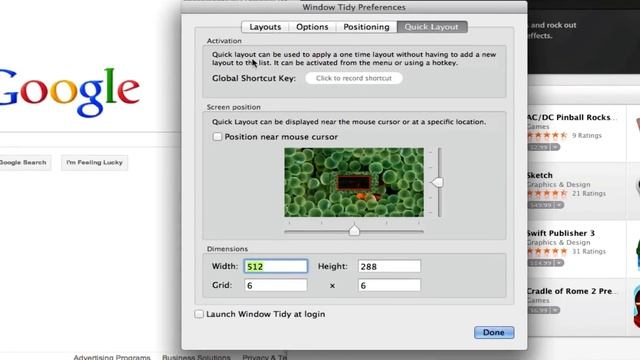Select the Quick Layout tab
Image resolution: width=640 pixels, height=360 pixels.
[x=432, y=27]
